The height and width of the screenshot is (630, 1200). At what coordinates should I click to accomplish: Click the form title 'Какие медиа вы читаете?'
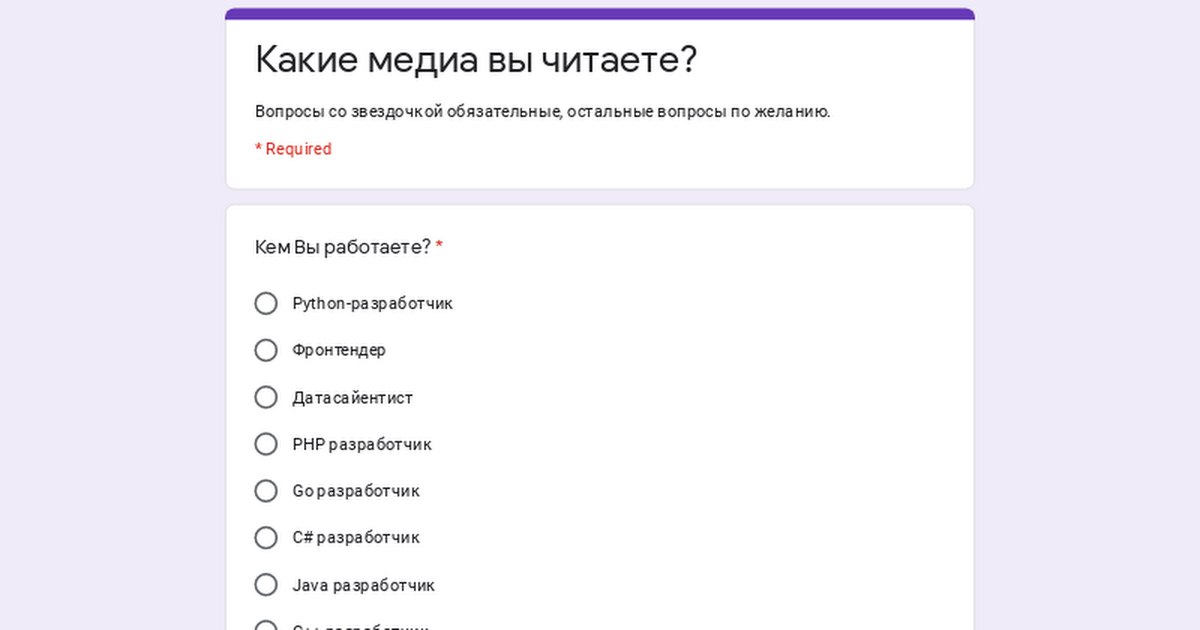(x=476, y=60)
